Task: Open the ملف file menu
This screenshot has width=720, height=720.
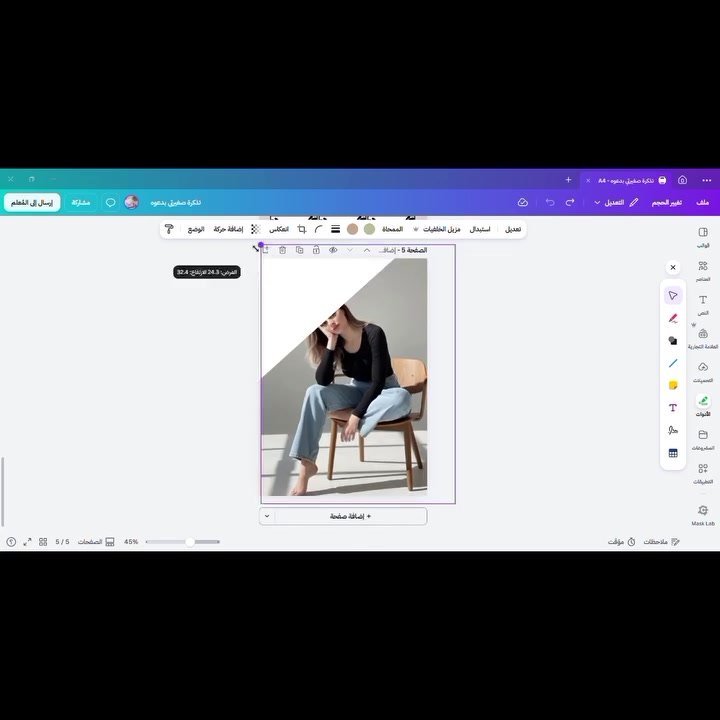Action: tap(702, 202)
